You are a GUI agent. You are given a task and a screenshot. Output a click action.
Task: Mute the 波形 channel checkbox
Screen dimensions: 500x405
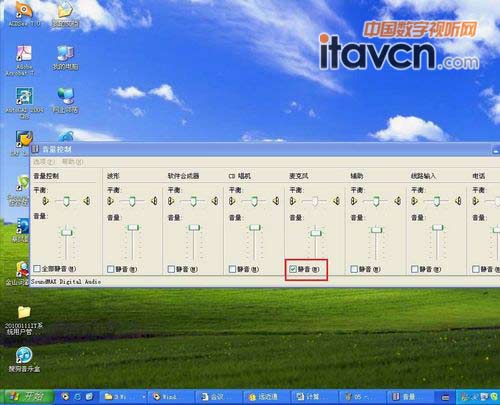coord(111,269)
